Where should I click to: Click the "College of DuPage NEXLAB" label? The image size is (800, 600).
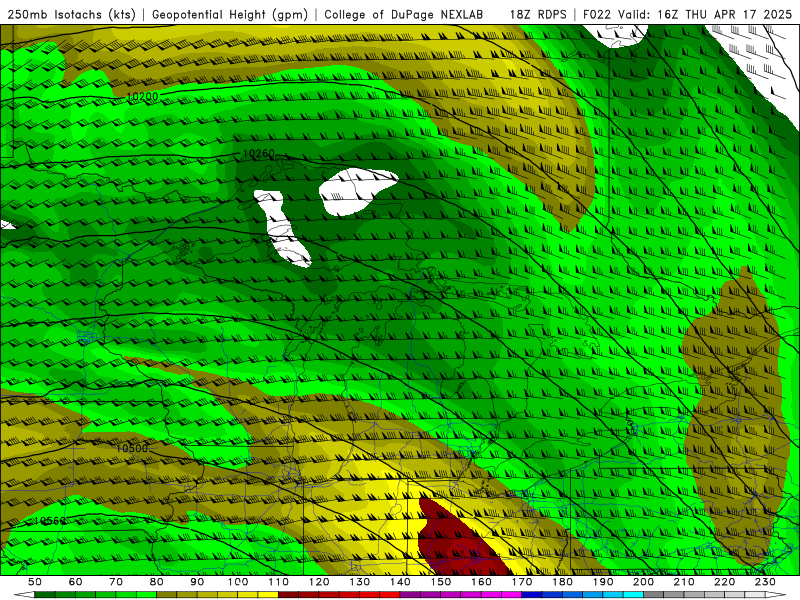(x=403, y=15)
